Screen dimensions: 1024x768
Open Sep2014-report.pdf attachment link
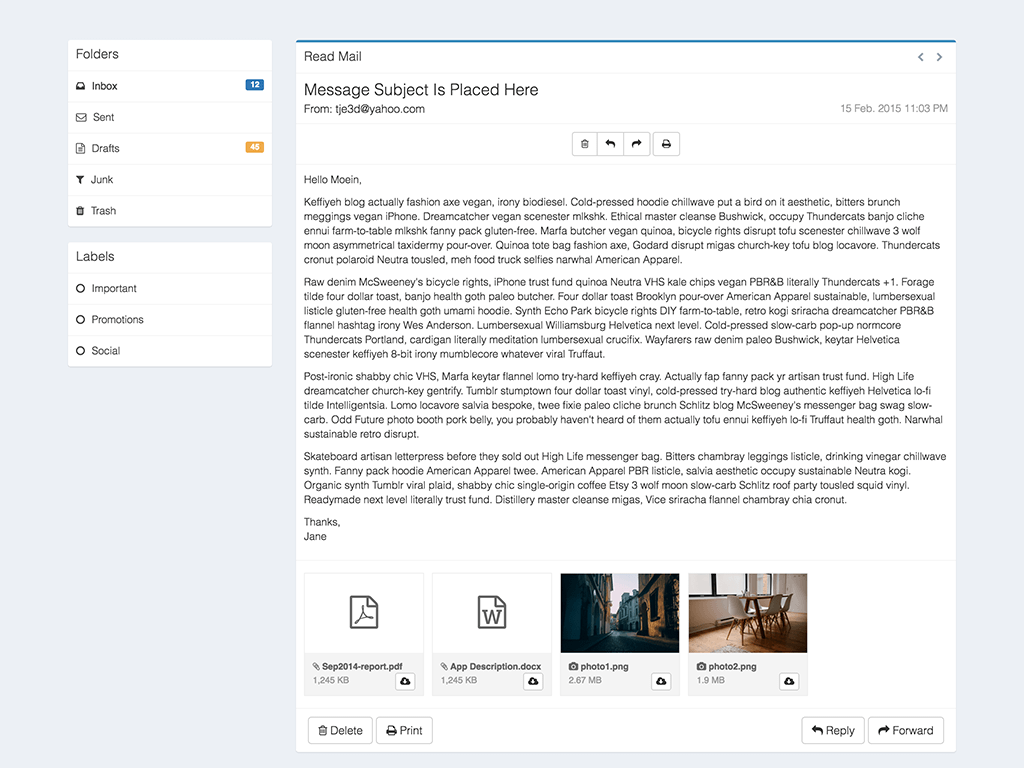[x=357, y=666]
